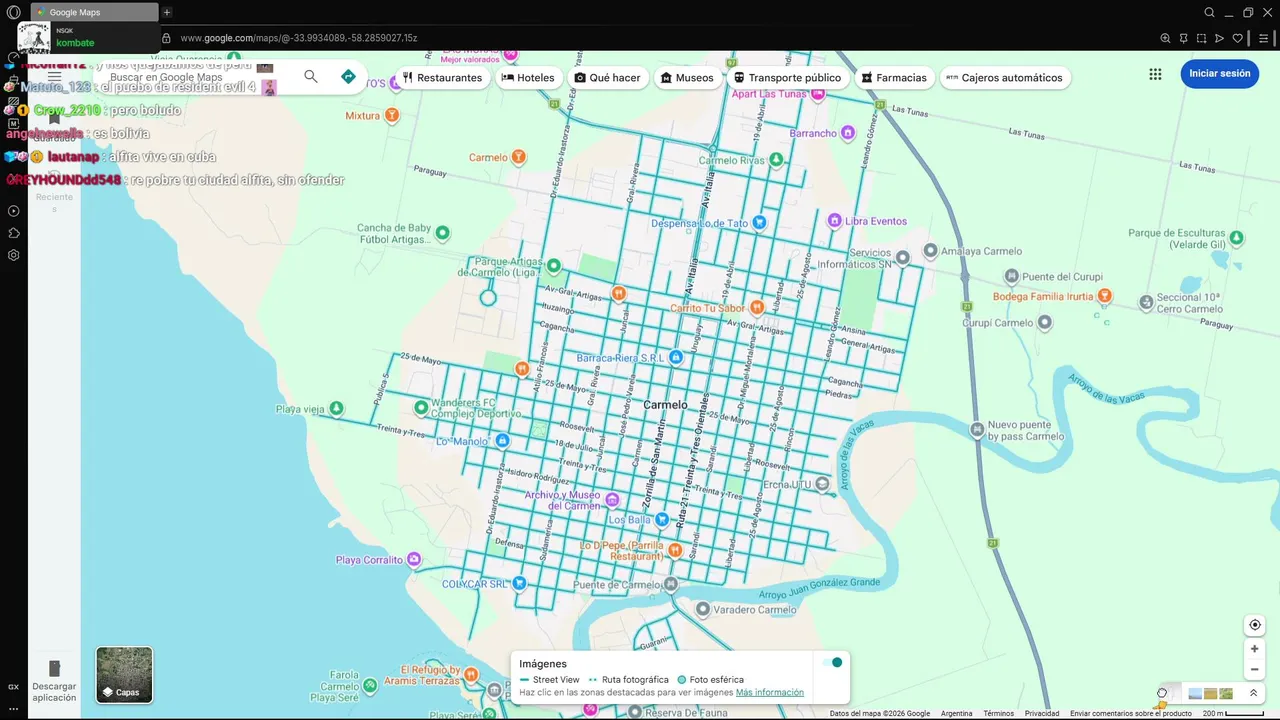Select the Museos category chip

pos(687,77)
